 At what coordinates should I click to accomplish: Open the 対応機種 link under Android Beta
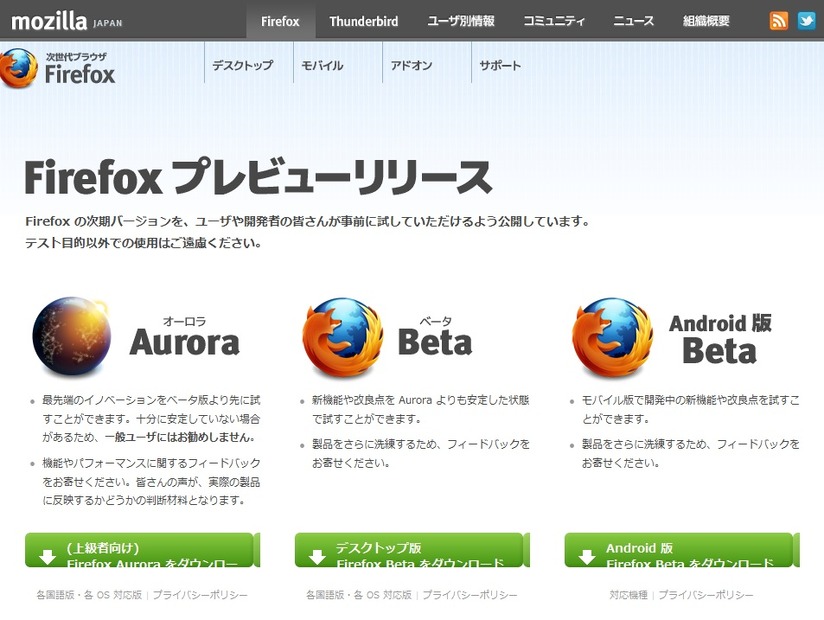(x=629, y=595)
